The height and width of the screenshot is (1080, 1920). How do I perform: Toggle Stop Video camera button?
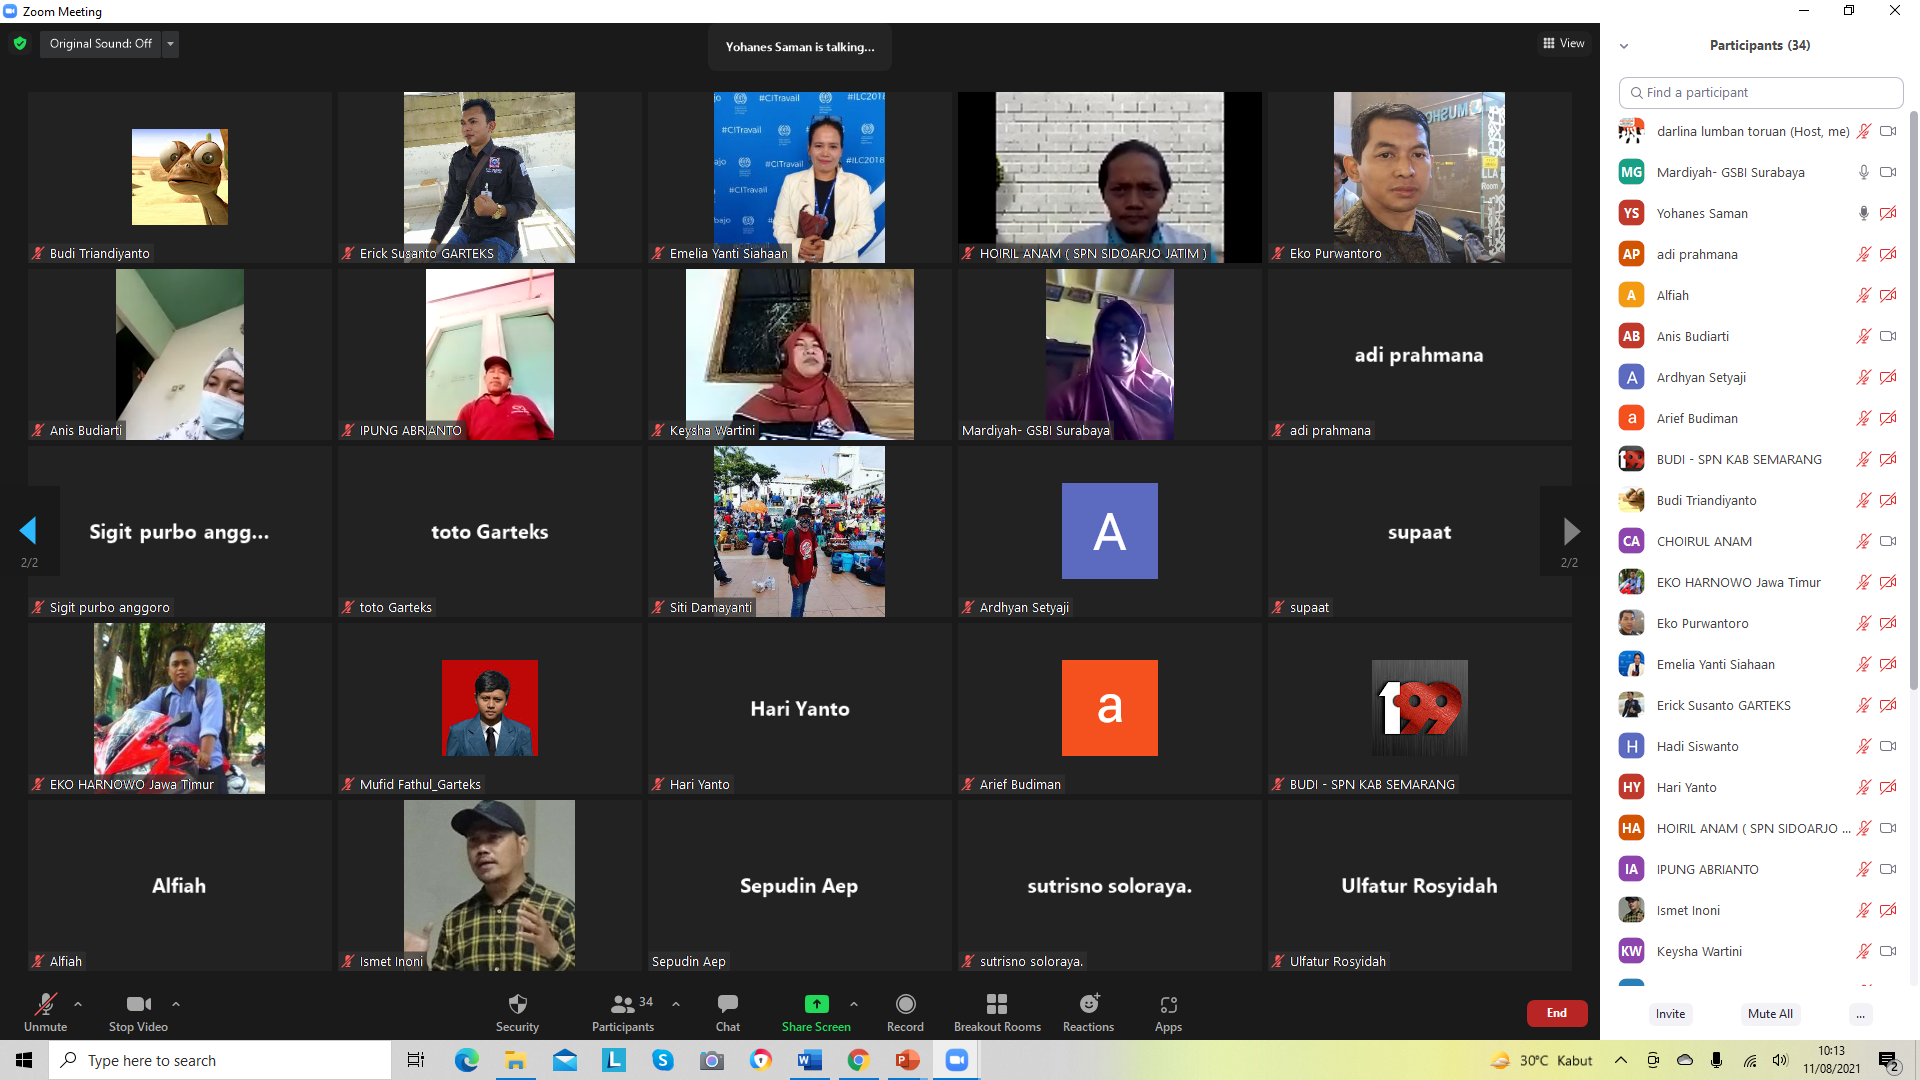click(x=138, y=1005)
